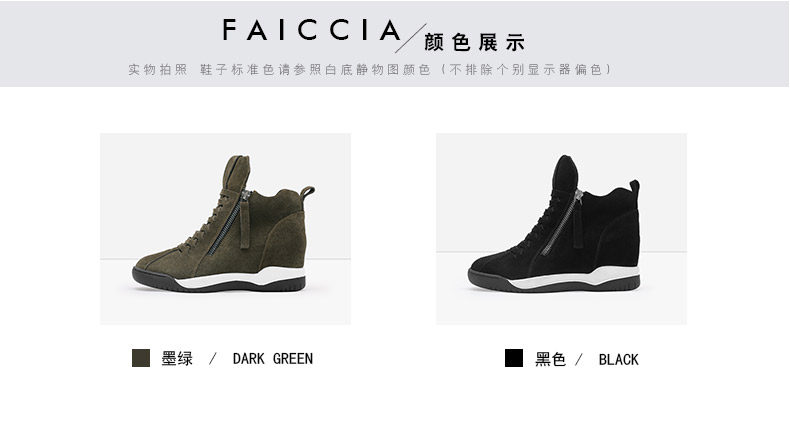Click the heel pull tab on green shoe
790x425 pixels.
tap(307, 193)
